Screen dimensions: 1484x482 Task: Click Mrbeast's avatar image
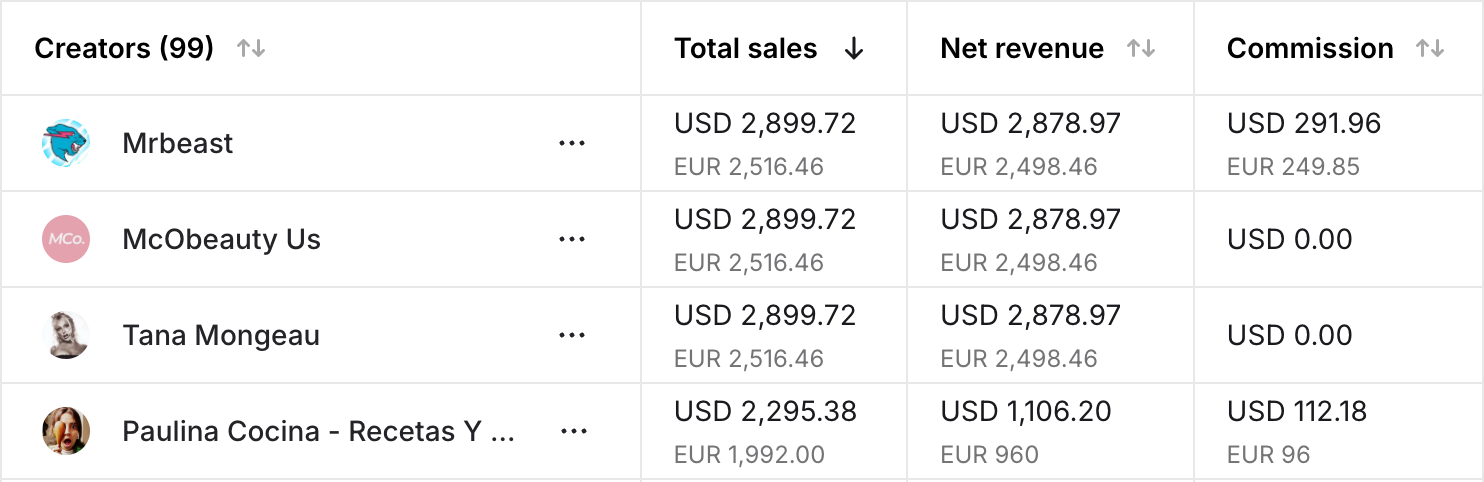tap(66, 143)
